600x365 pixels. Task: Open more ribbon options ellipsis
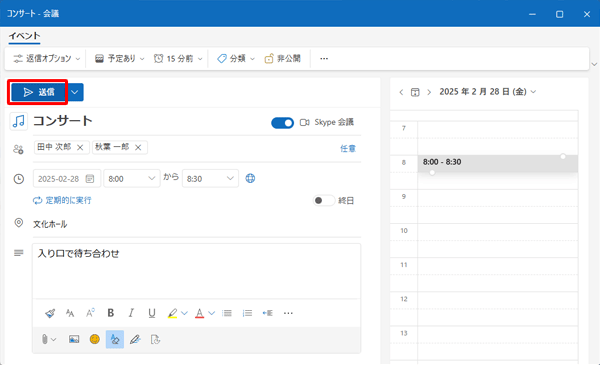324,59
